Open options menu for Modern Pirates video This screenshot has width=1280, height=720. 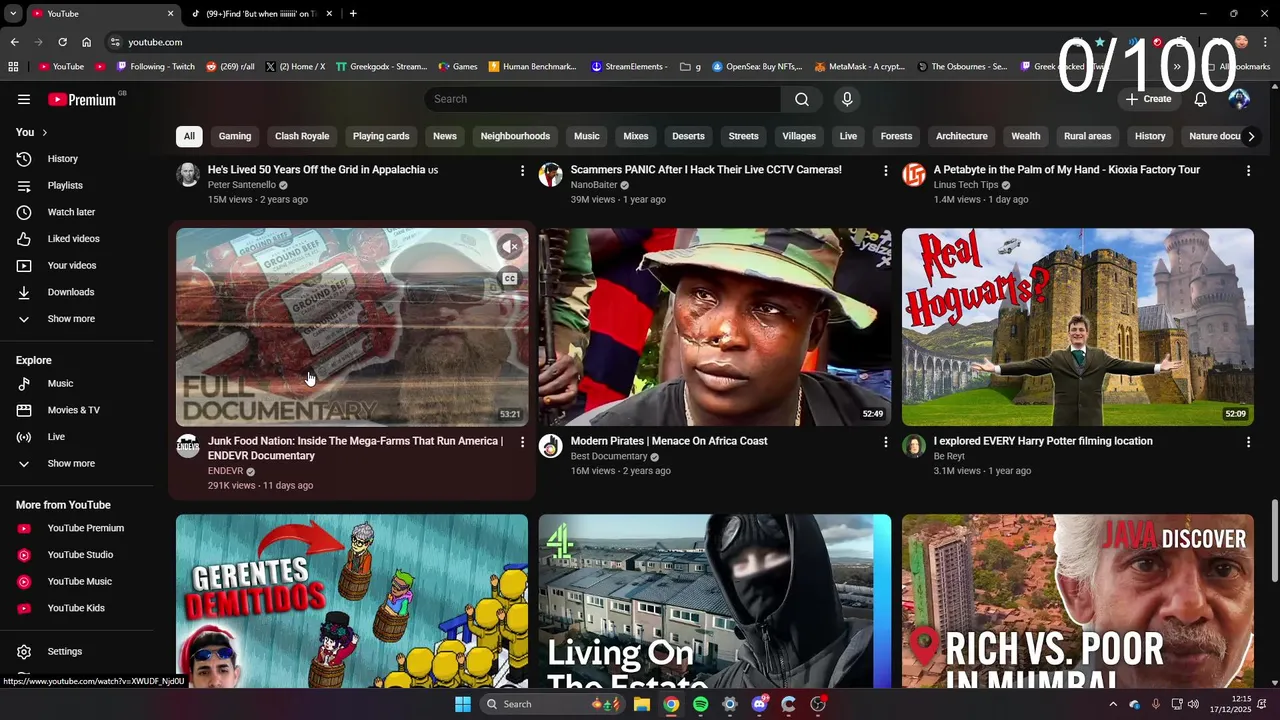tap(885, 442)
